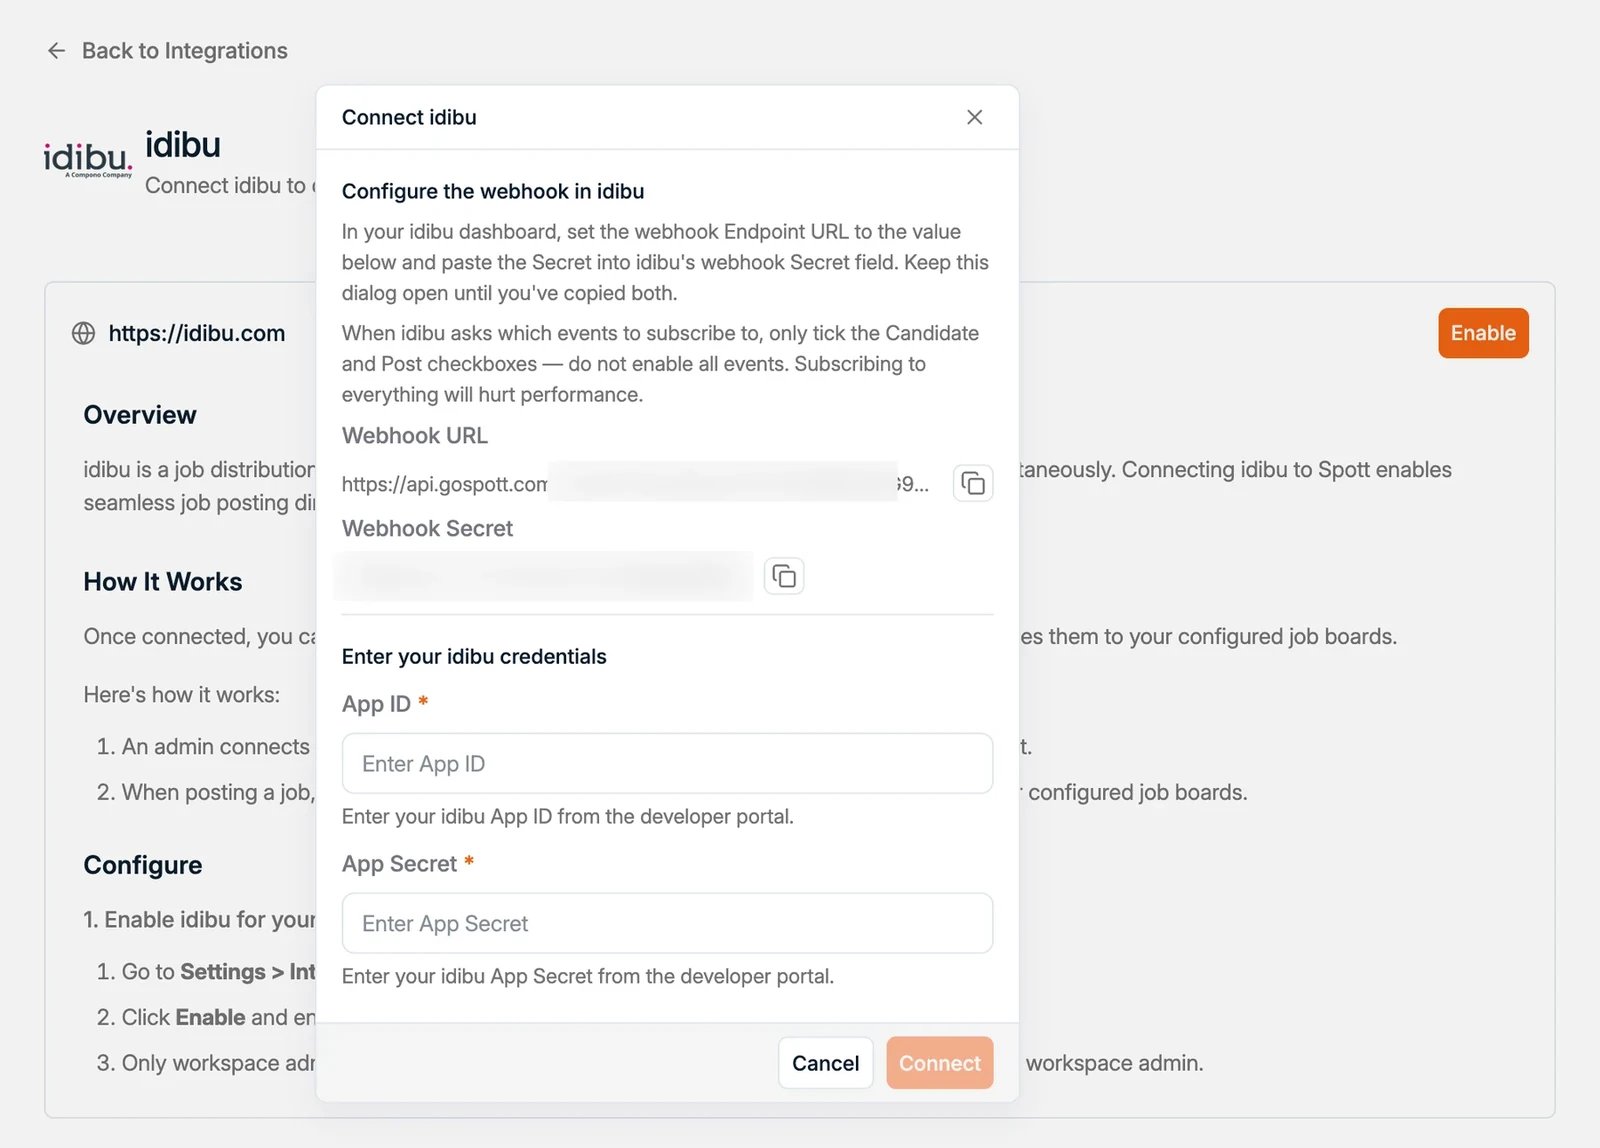Open the https://idibu.com link
This screenshot has height=1148, width=1600.
click(197, 333)
